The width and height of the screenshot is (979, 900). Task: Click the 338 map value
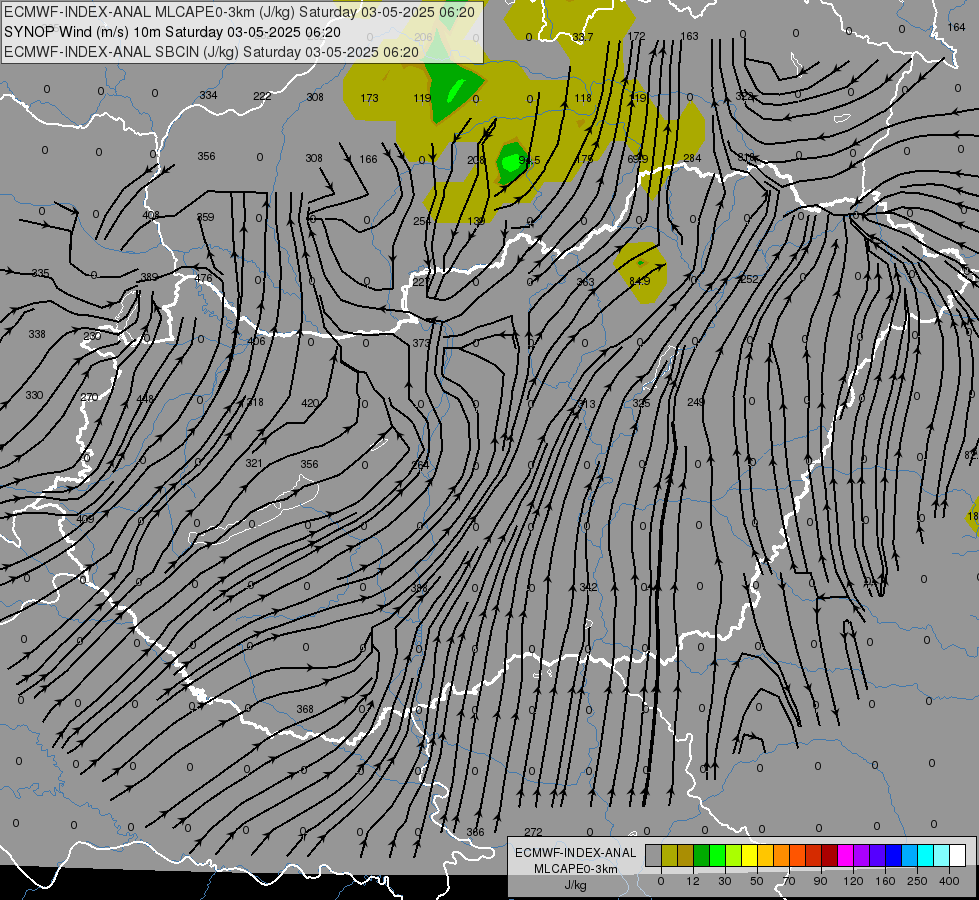[x=37, y=334]
